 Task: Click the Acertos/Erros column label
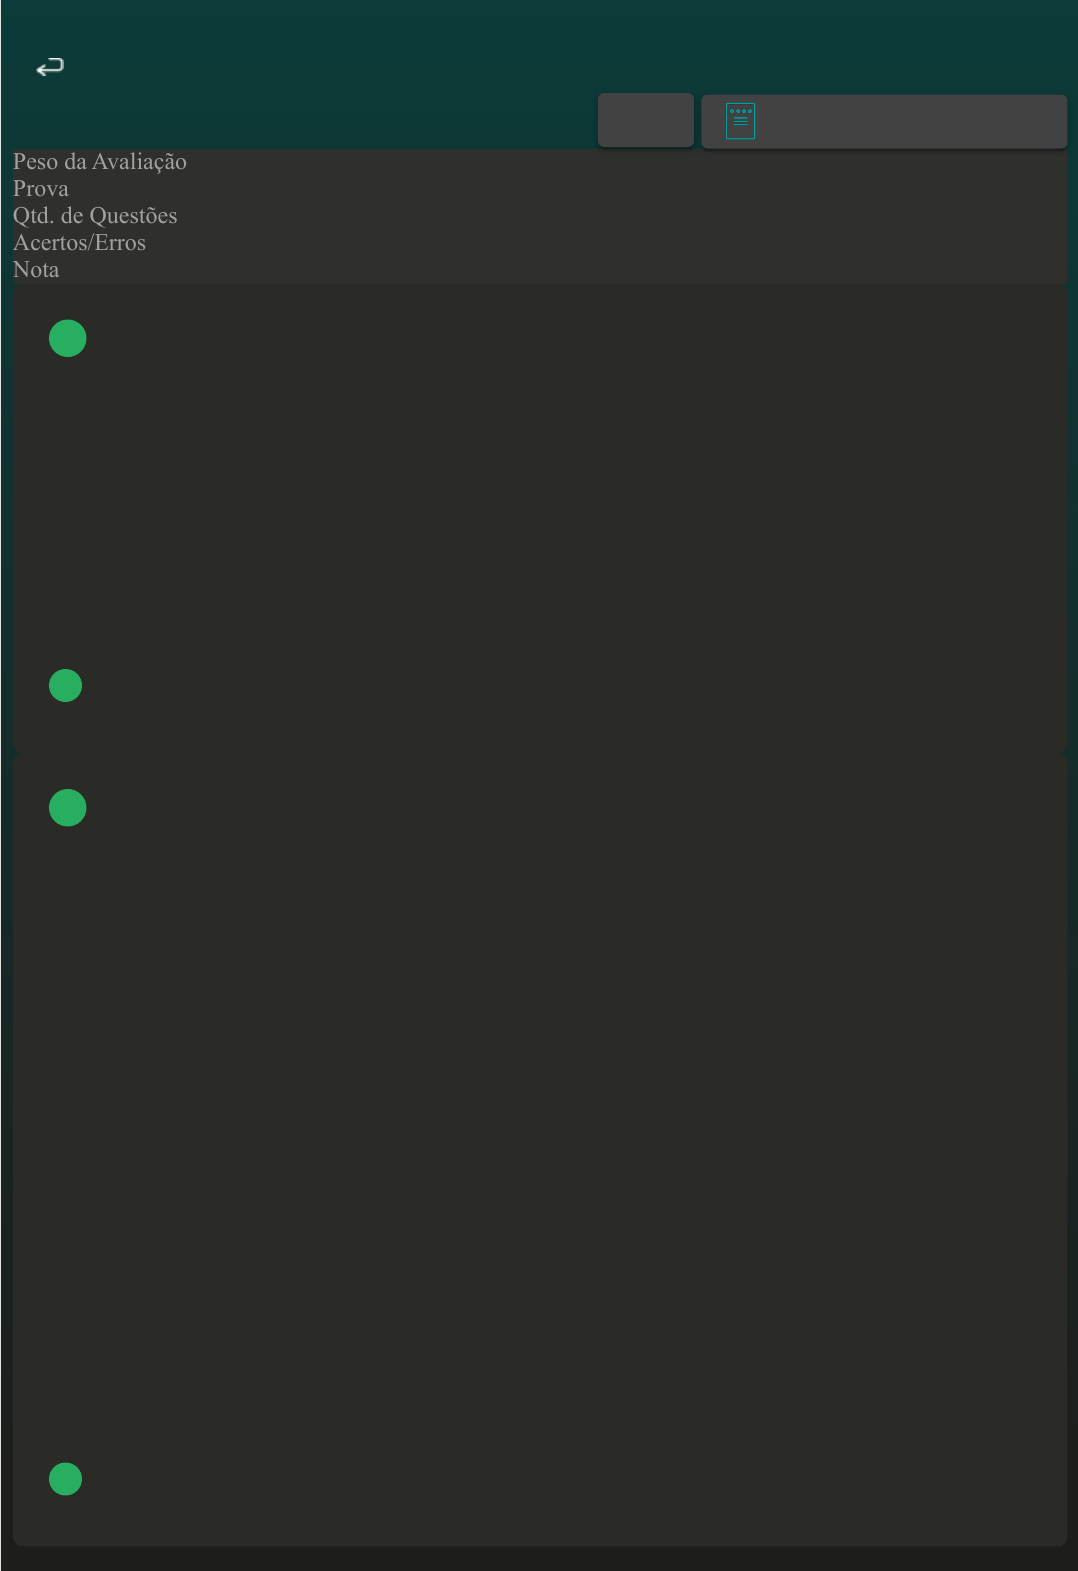point(80,243)
